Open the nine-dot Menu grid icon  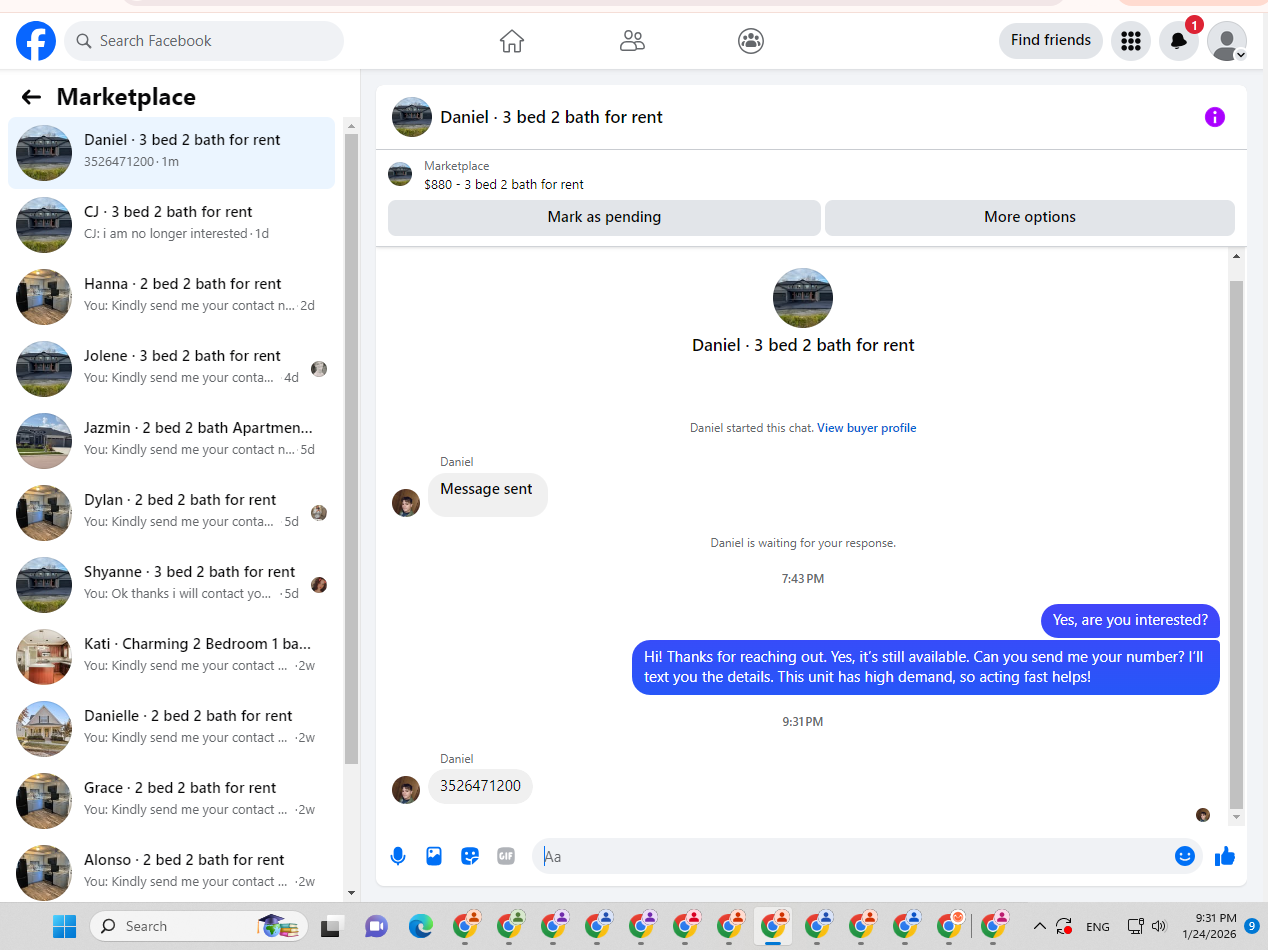(x=1131, y=41)
